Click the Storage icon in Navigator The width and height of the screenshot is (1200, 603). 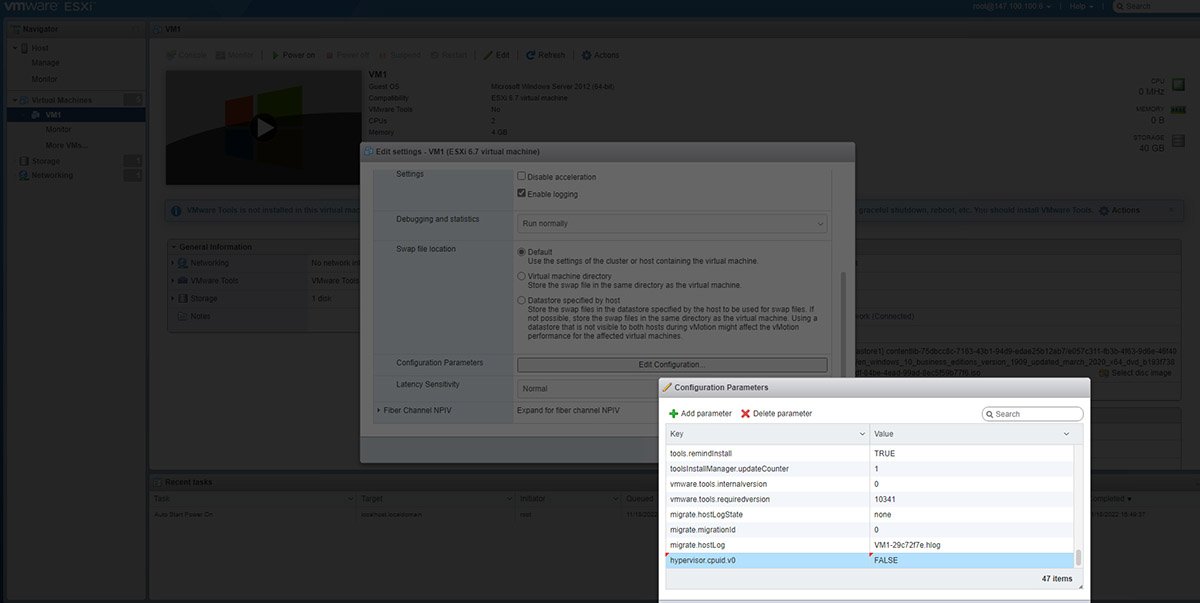click(24, 161)
